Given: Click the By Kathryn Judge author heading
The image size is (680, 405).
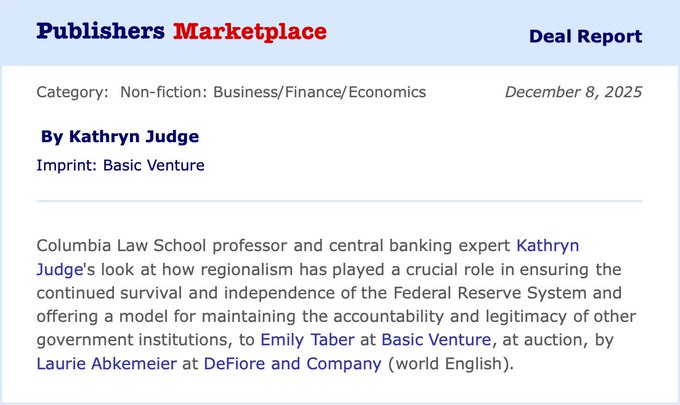Looking at the screenshot, I should (x=120, y=136).
